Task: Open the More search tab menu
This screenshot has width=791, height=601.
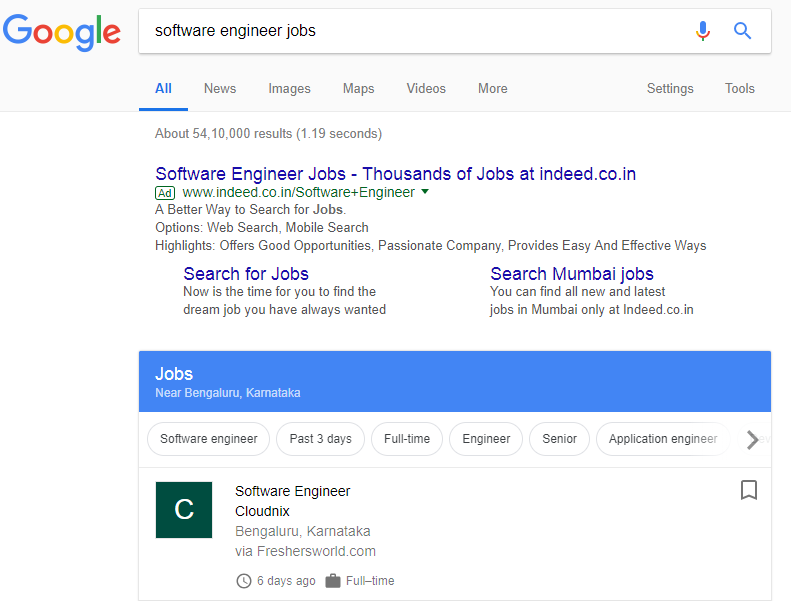Action: click(x=492, y=89)
